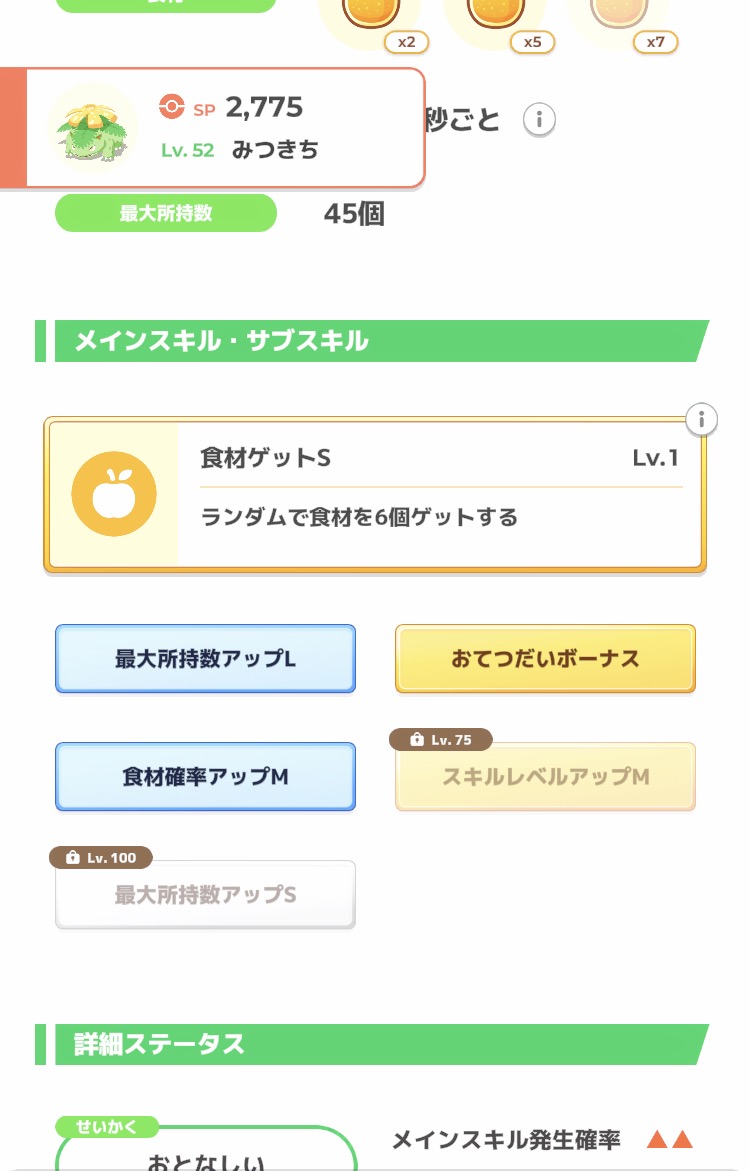Select the locked 最大所持数アップS sub skill
Image resolution: width=750 pixels, height=1171 pixels.
click(x=205, y=895)
